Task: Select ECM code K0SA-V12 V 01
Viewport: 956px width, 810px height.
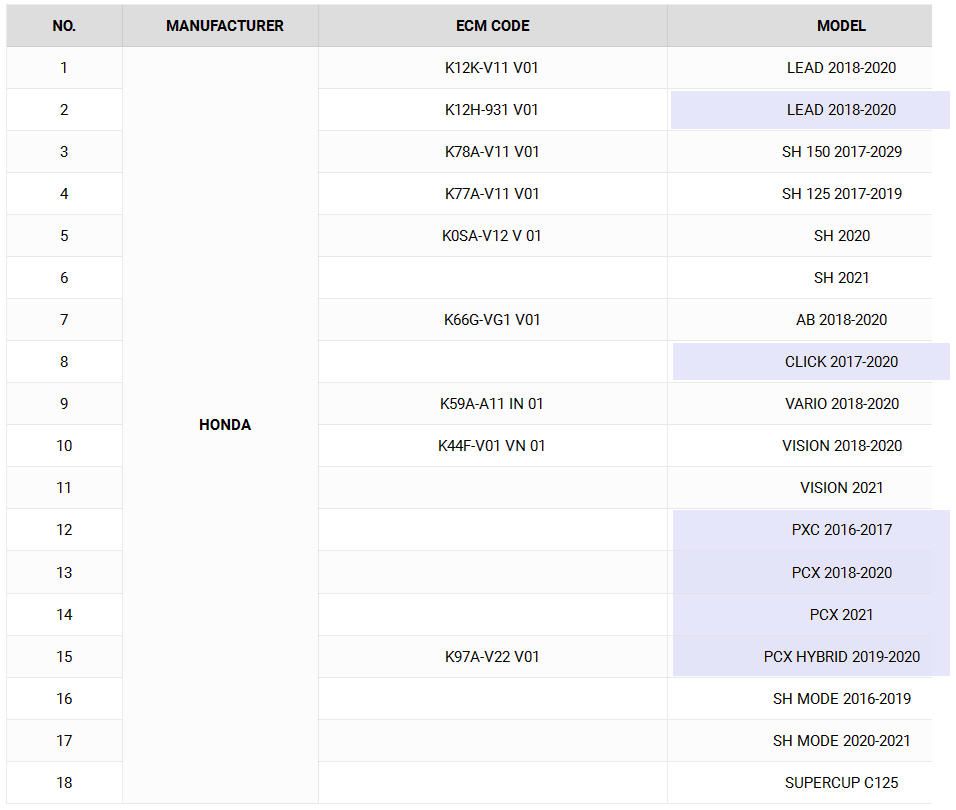Action: pos(492,236)
